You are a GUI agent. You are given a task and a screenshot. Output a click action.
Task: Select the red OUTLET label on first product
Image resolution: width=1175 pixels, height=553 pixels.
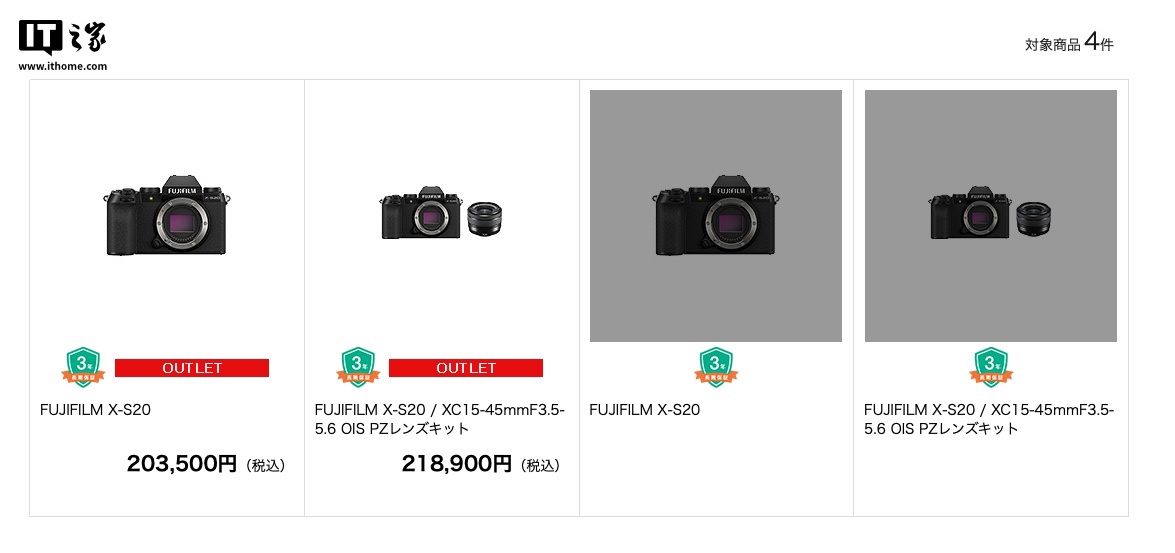[x=192, y=368]
